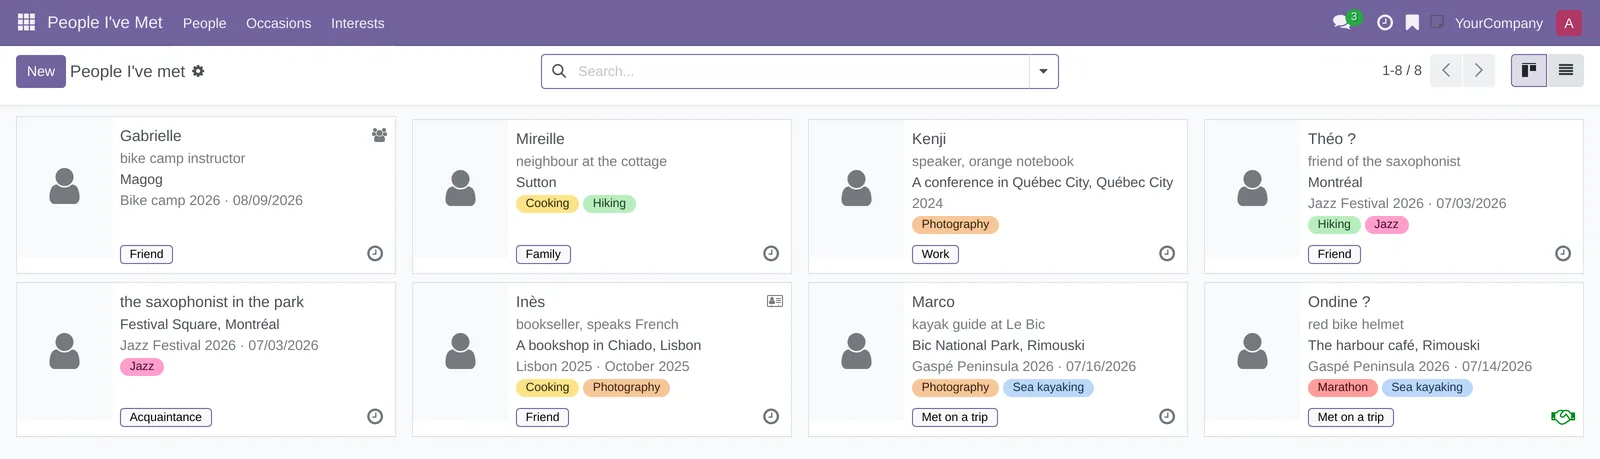Open the Ondine ? record title

click(x=1339, y=302)
